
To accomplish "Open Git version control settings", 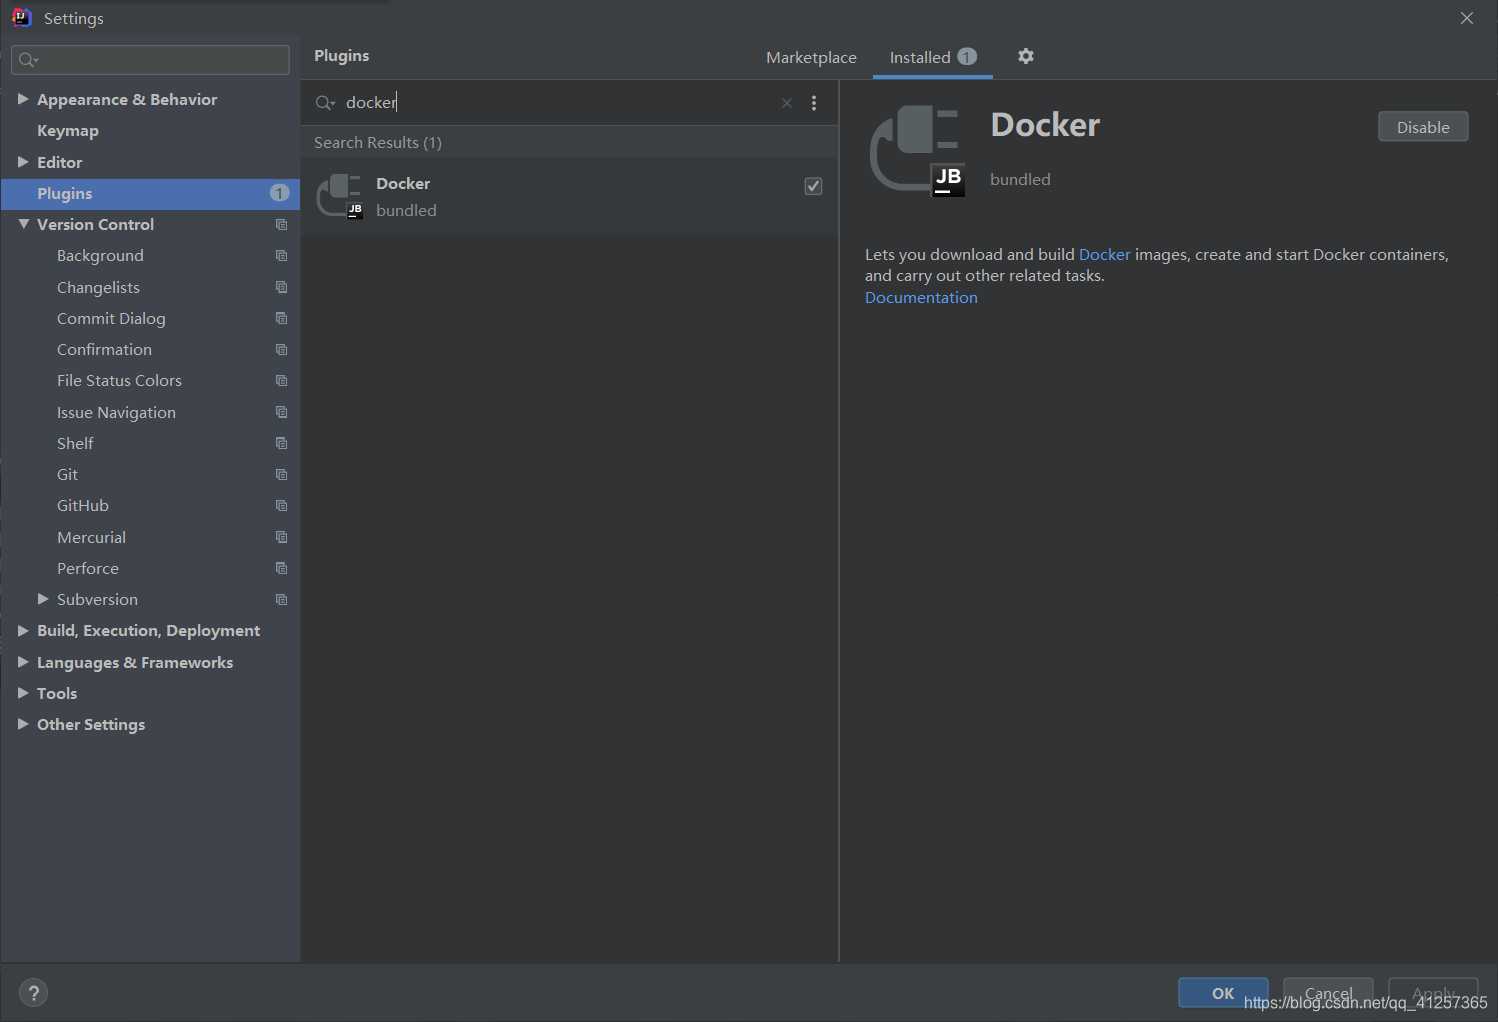I will coord(67,475).
